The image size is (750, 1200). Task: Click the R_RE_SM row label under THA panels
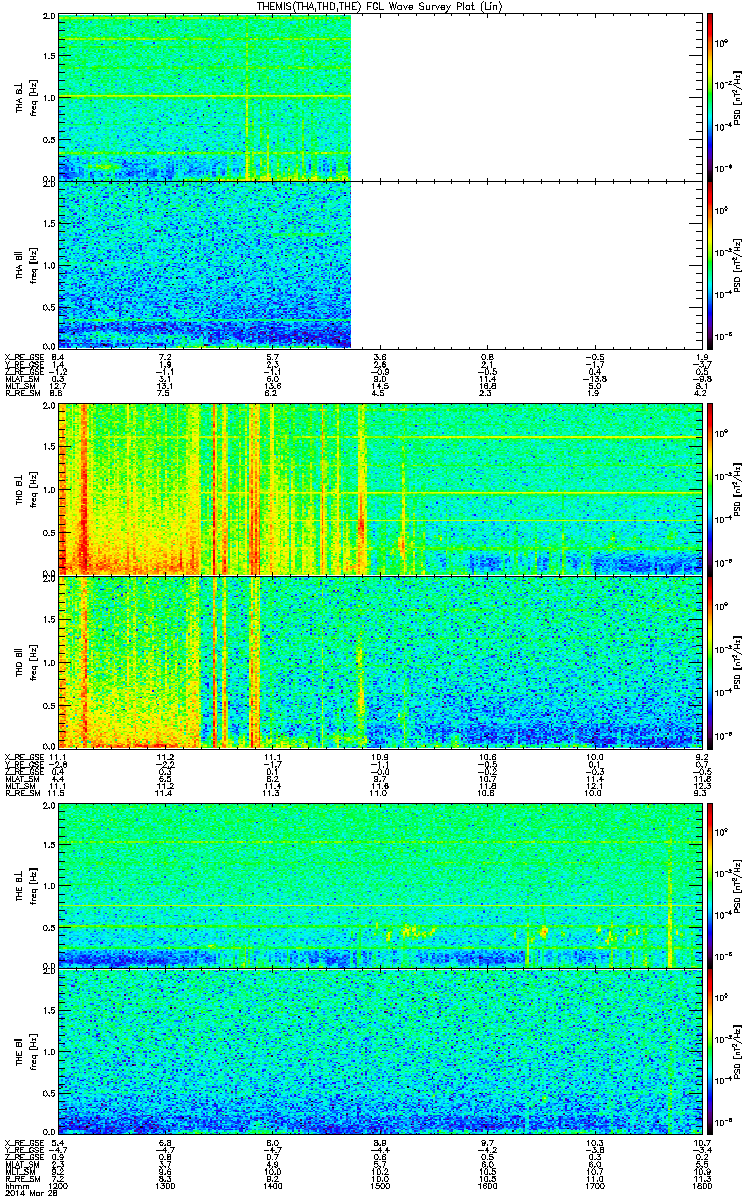[21, 394]
